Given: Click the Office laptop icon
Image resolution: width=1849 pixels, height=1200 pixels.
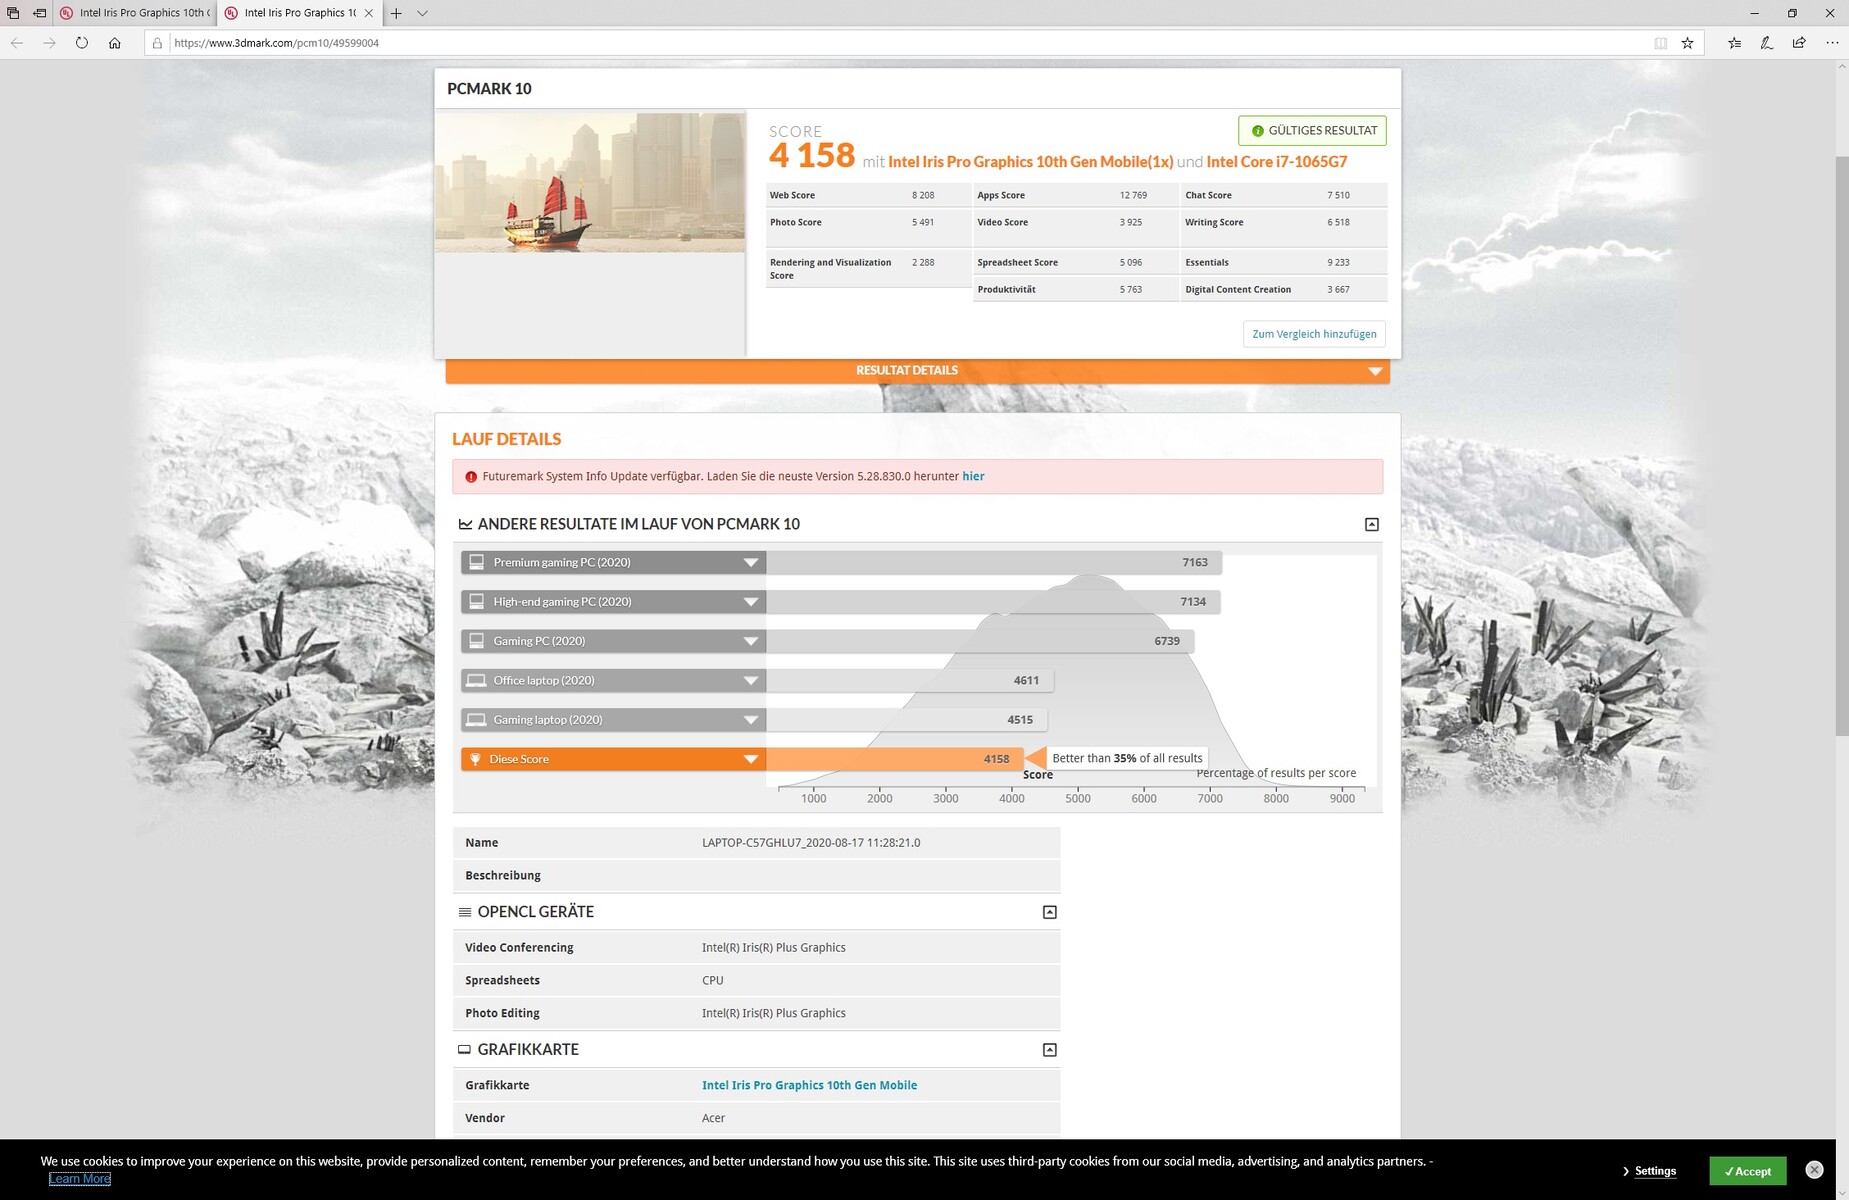Looking at the screenshot, I should (x=477, y=680).
